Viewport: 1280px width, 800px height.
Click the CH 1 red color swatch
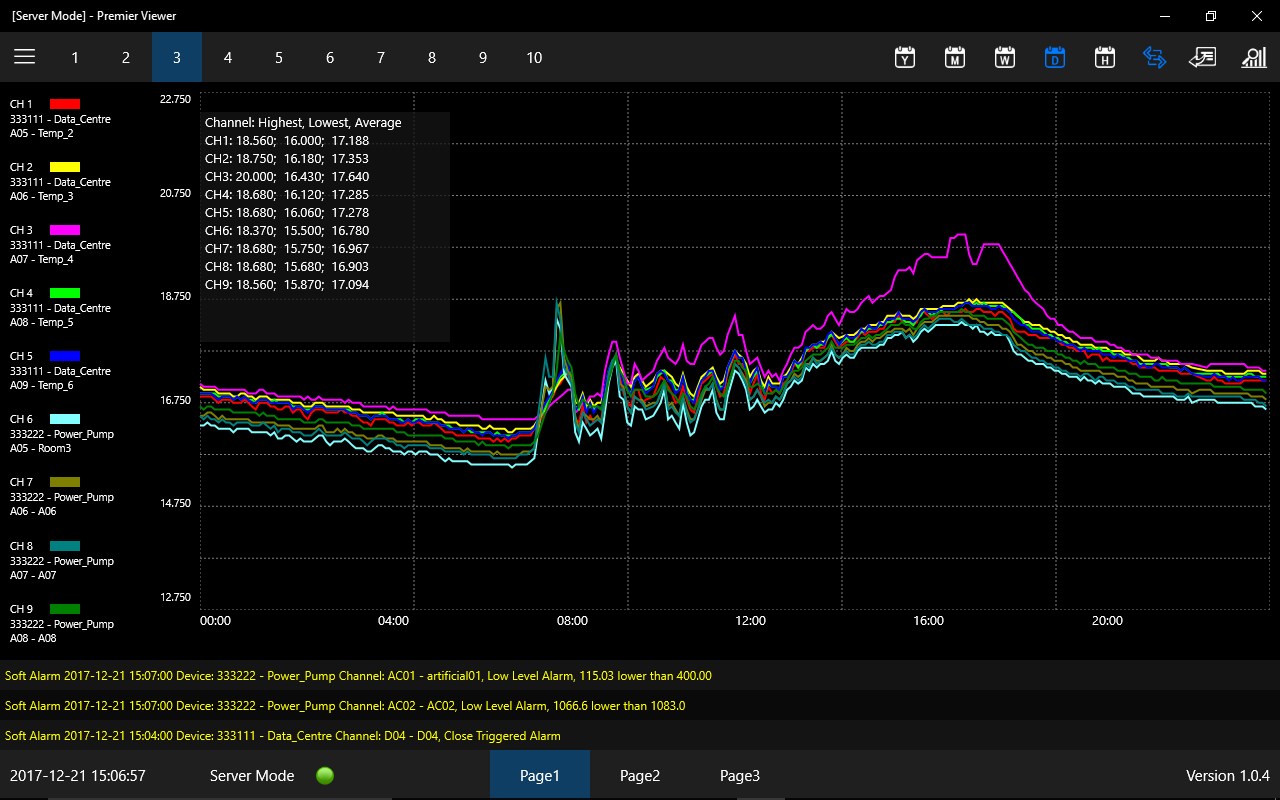coord(64,104)
